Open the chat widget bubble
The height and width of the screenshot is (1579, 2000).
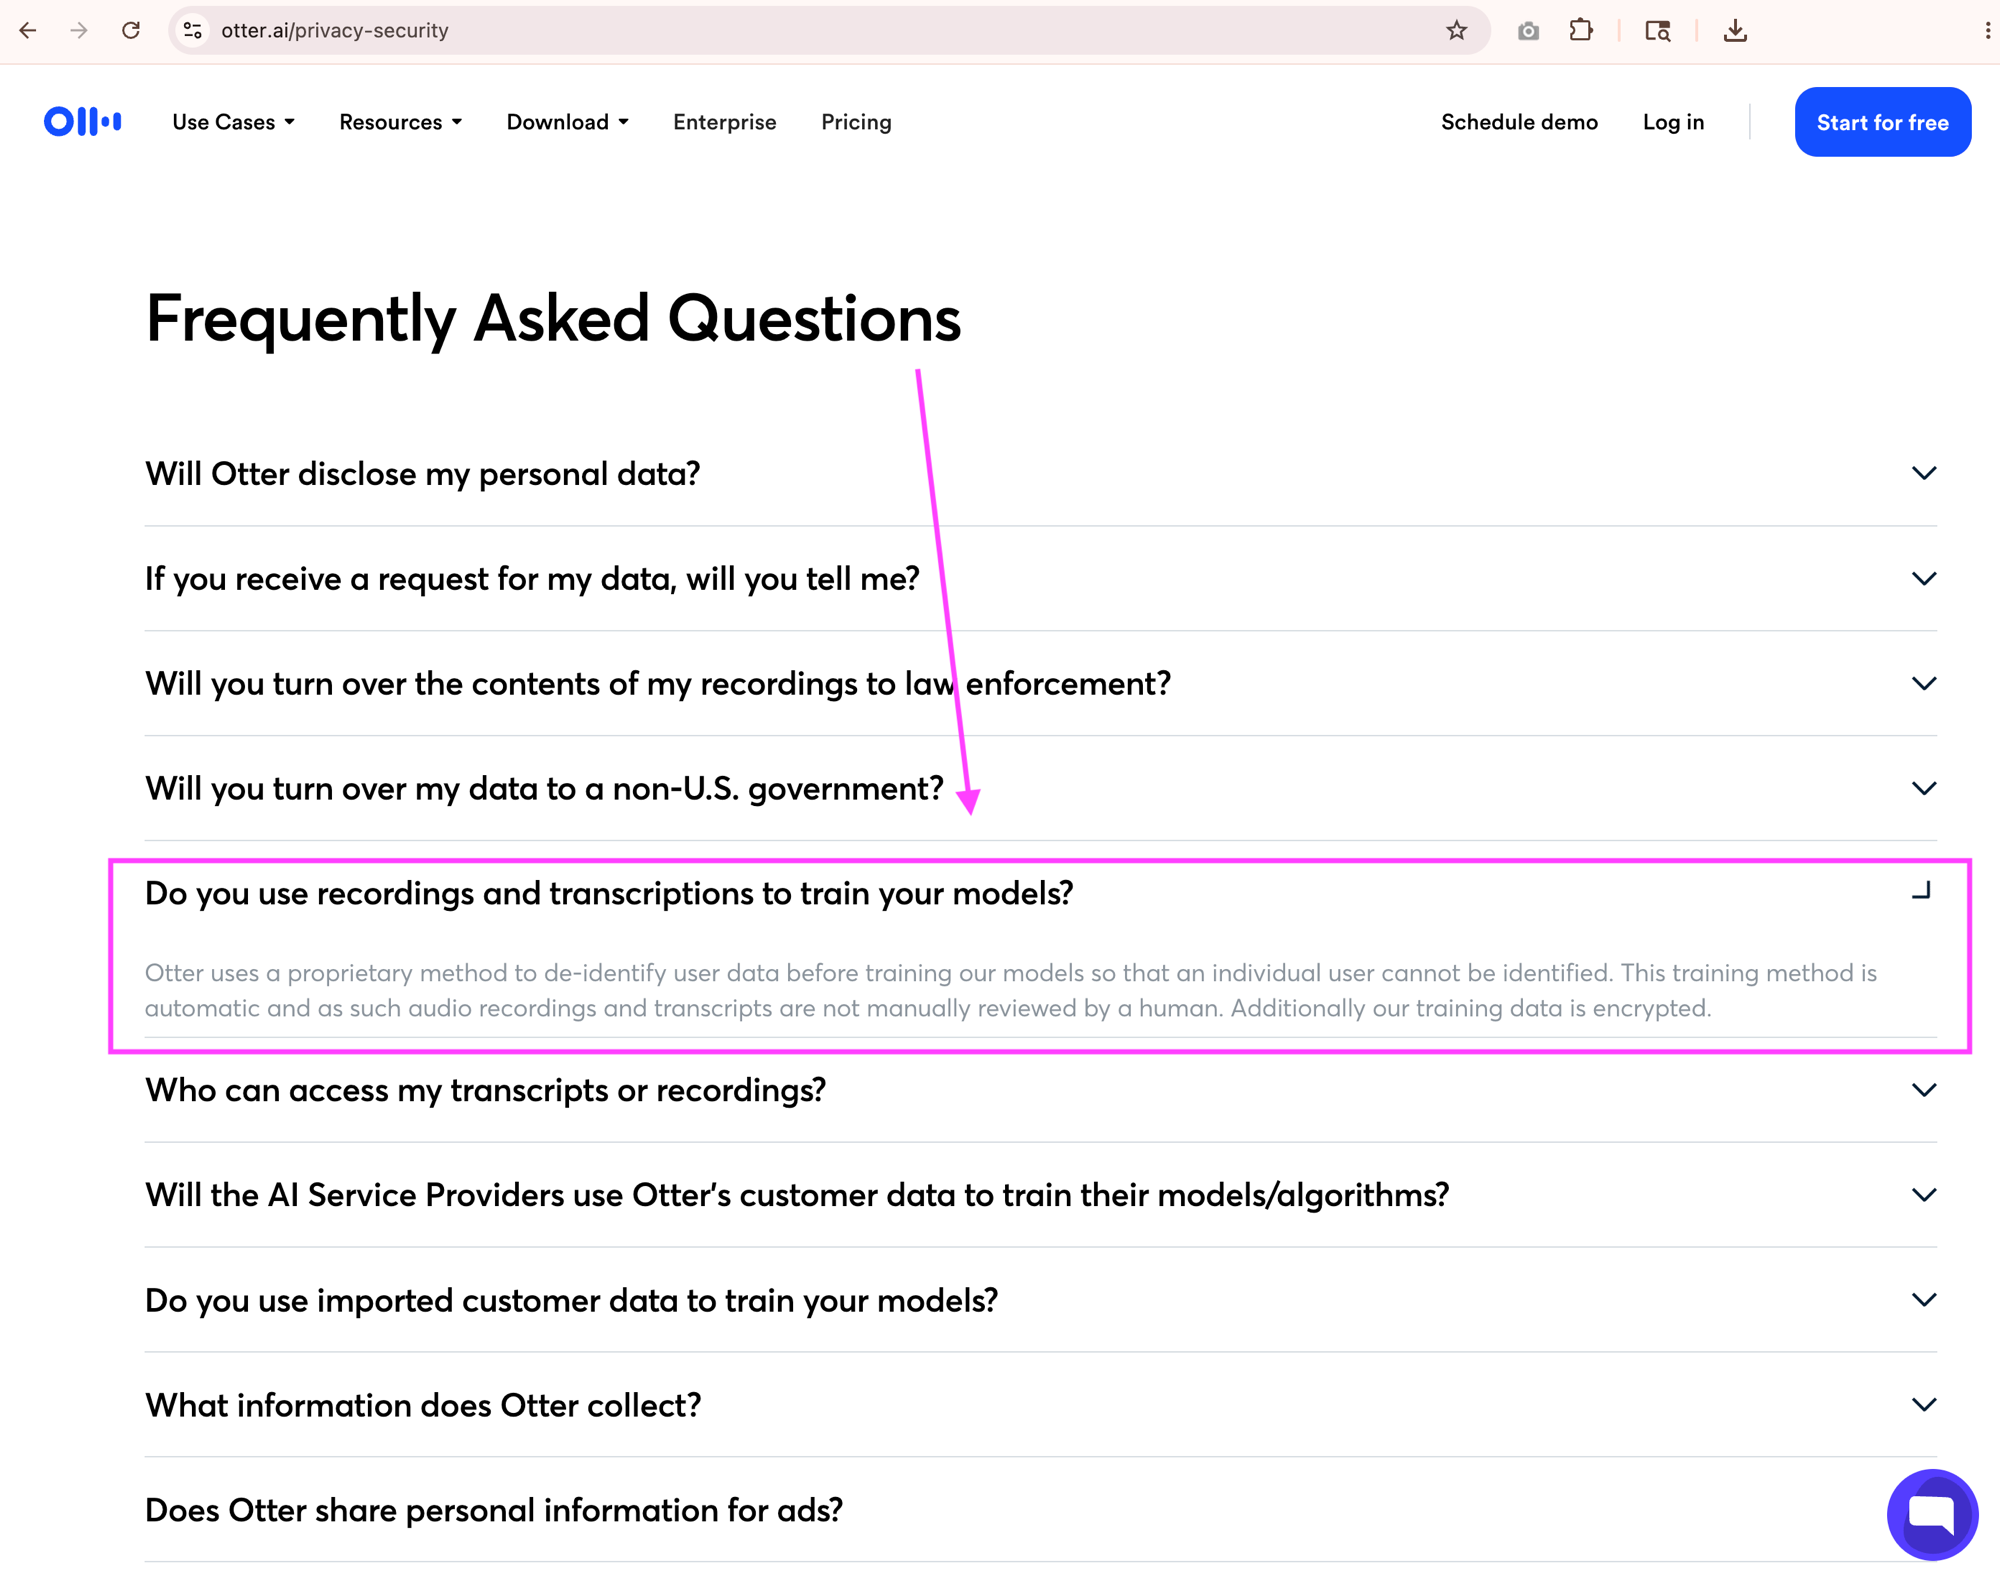pos(1932,1513)
